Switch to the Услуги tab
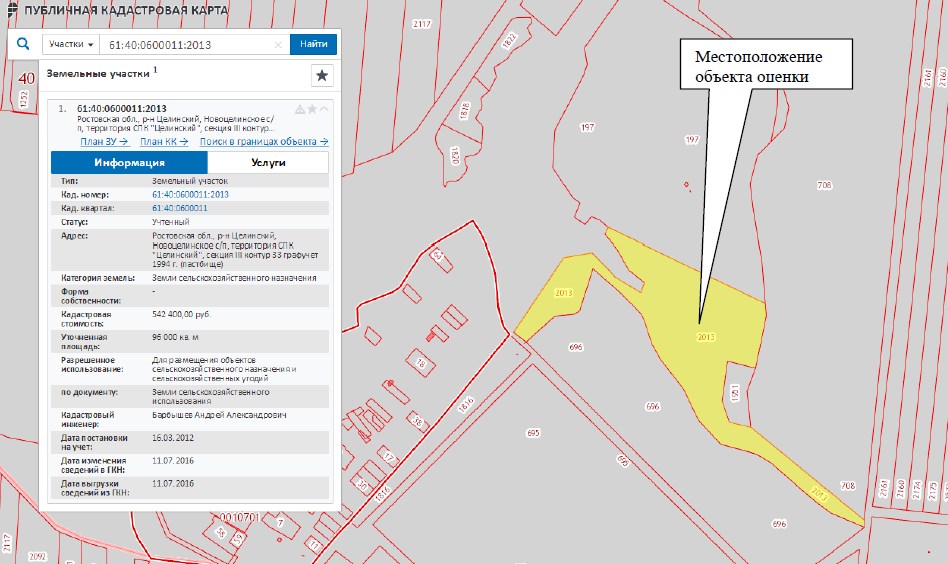 [268, 162]
